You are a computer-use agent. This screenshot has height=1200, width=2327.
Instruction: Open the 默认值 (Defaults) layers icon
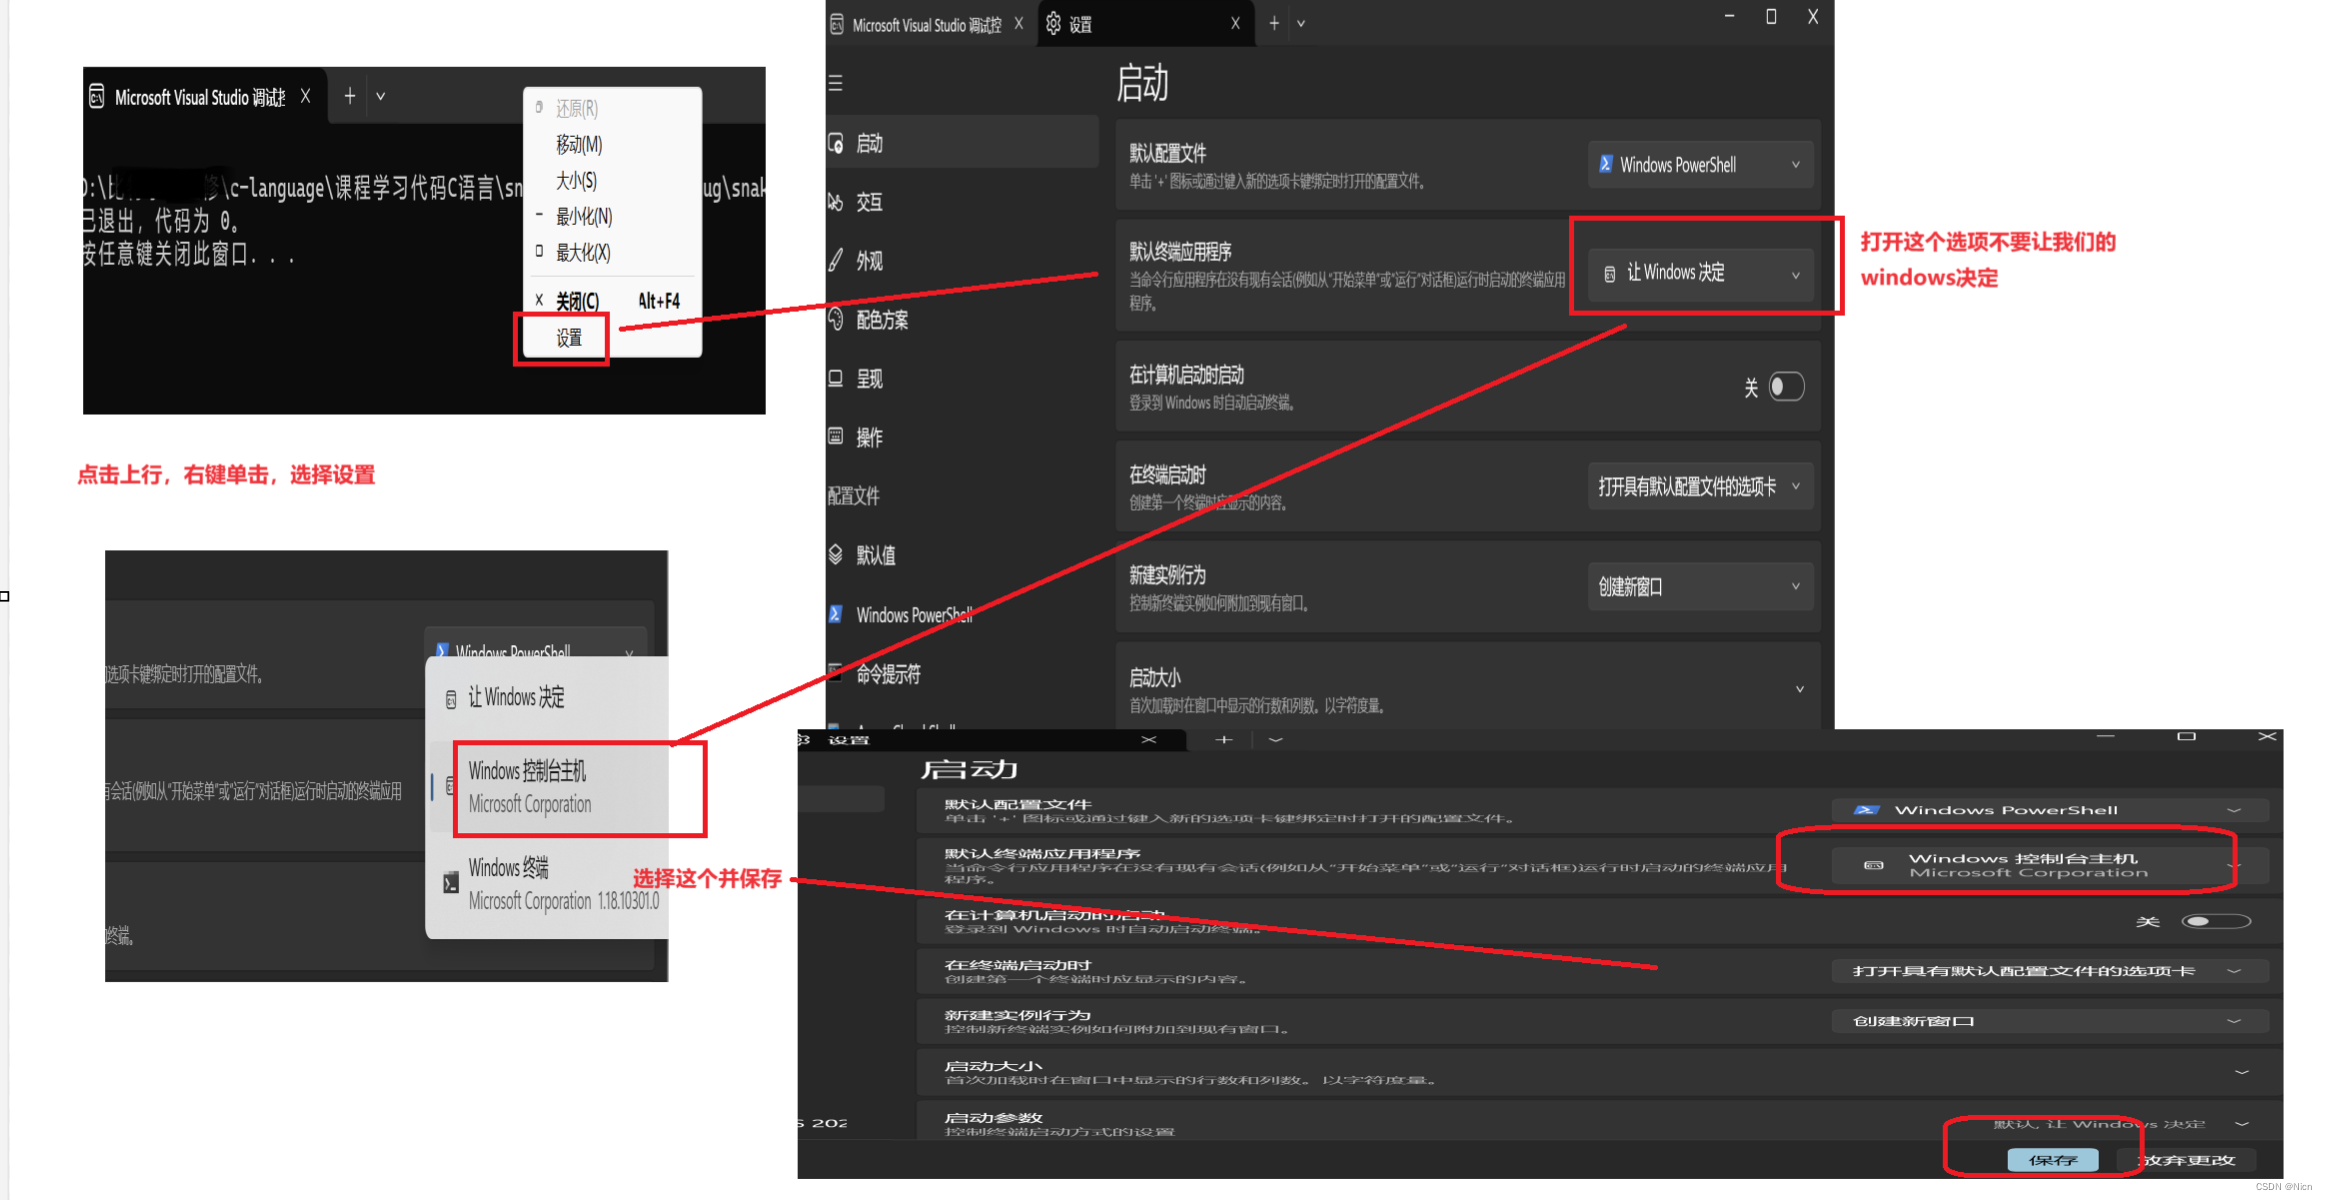click(x=836, y=555)
